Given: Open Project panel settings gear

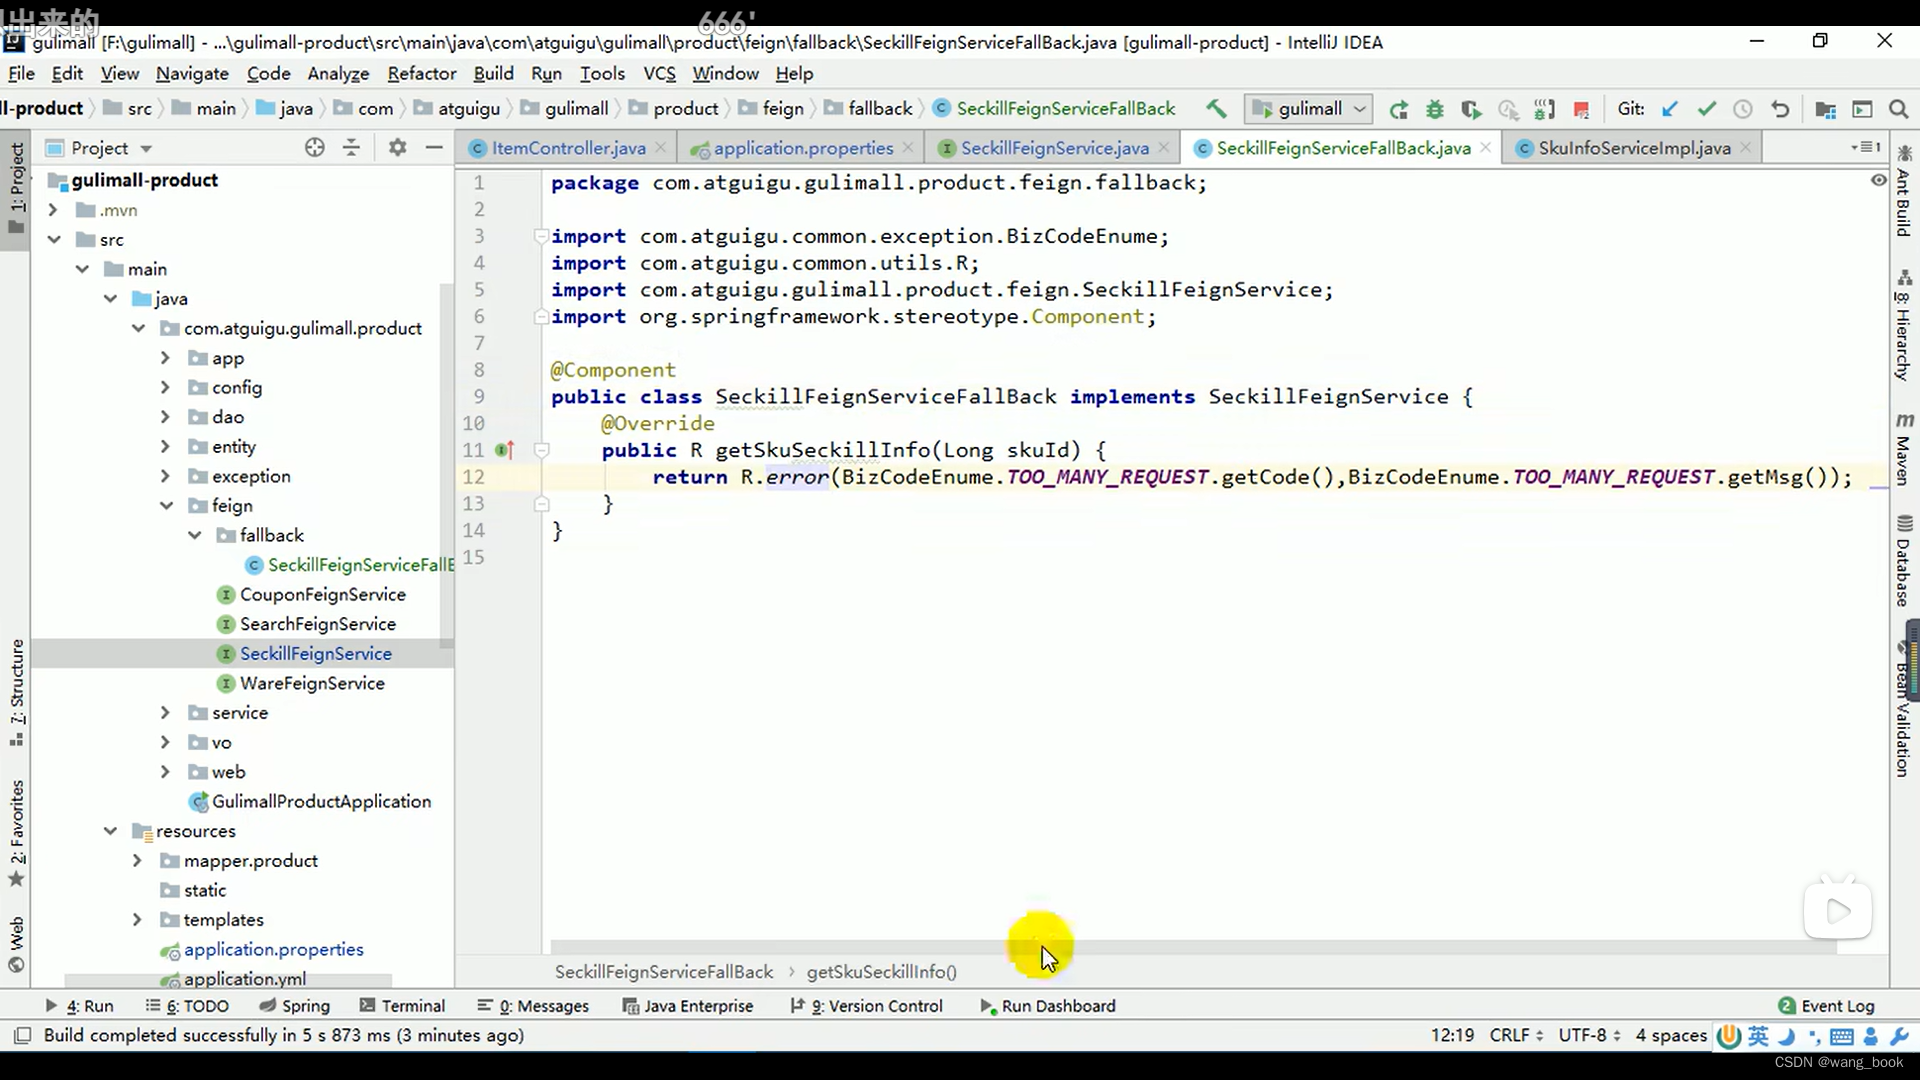Looking at the screenshot, I should [x=397, y=148].
